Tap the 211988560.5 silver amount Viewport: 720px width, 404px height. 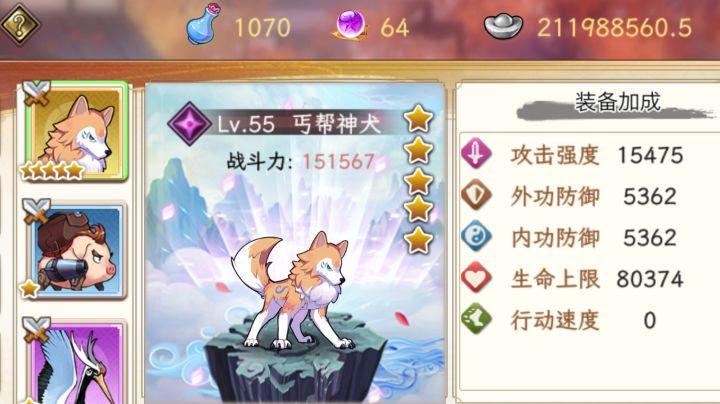pyautogui.click(x=614, y=28)
